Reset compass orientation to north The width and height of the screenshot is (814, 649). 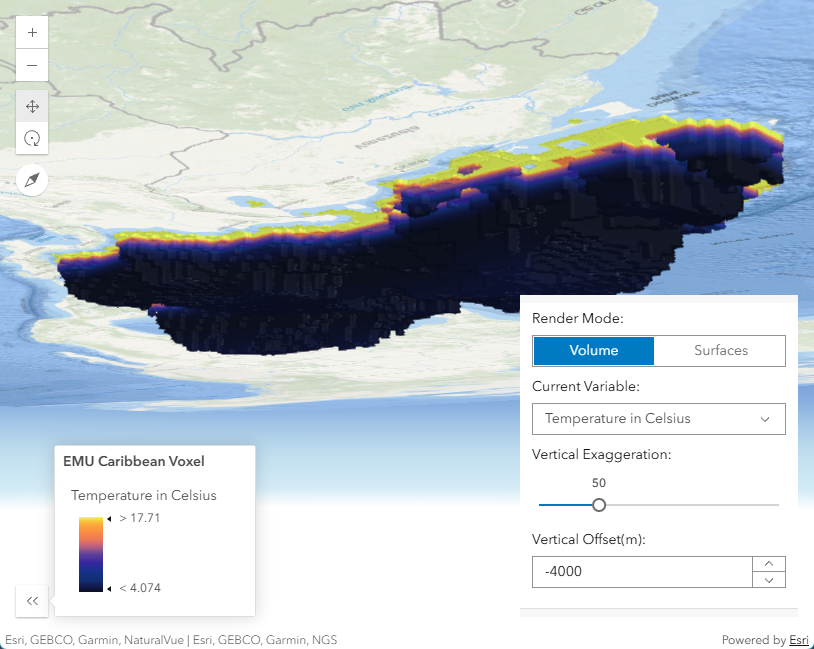(32, 180)
